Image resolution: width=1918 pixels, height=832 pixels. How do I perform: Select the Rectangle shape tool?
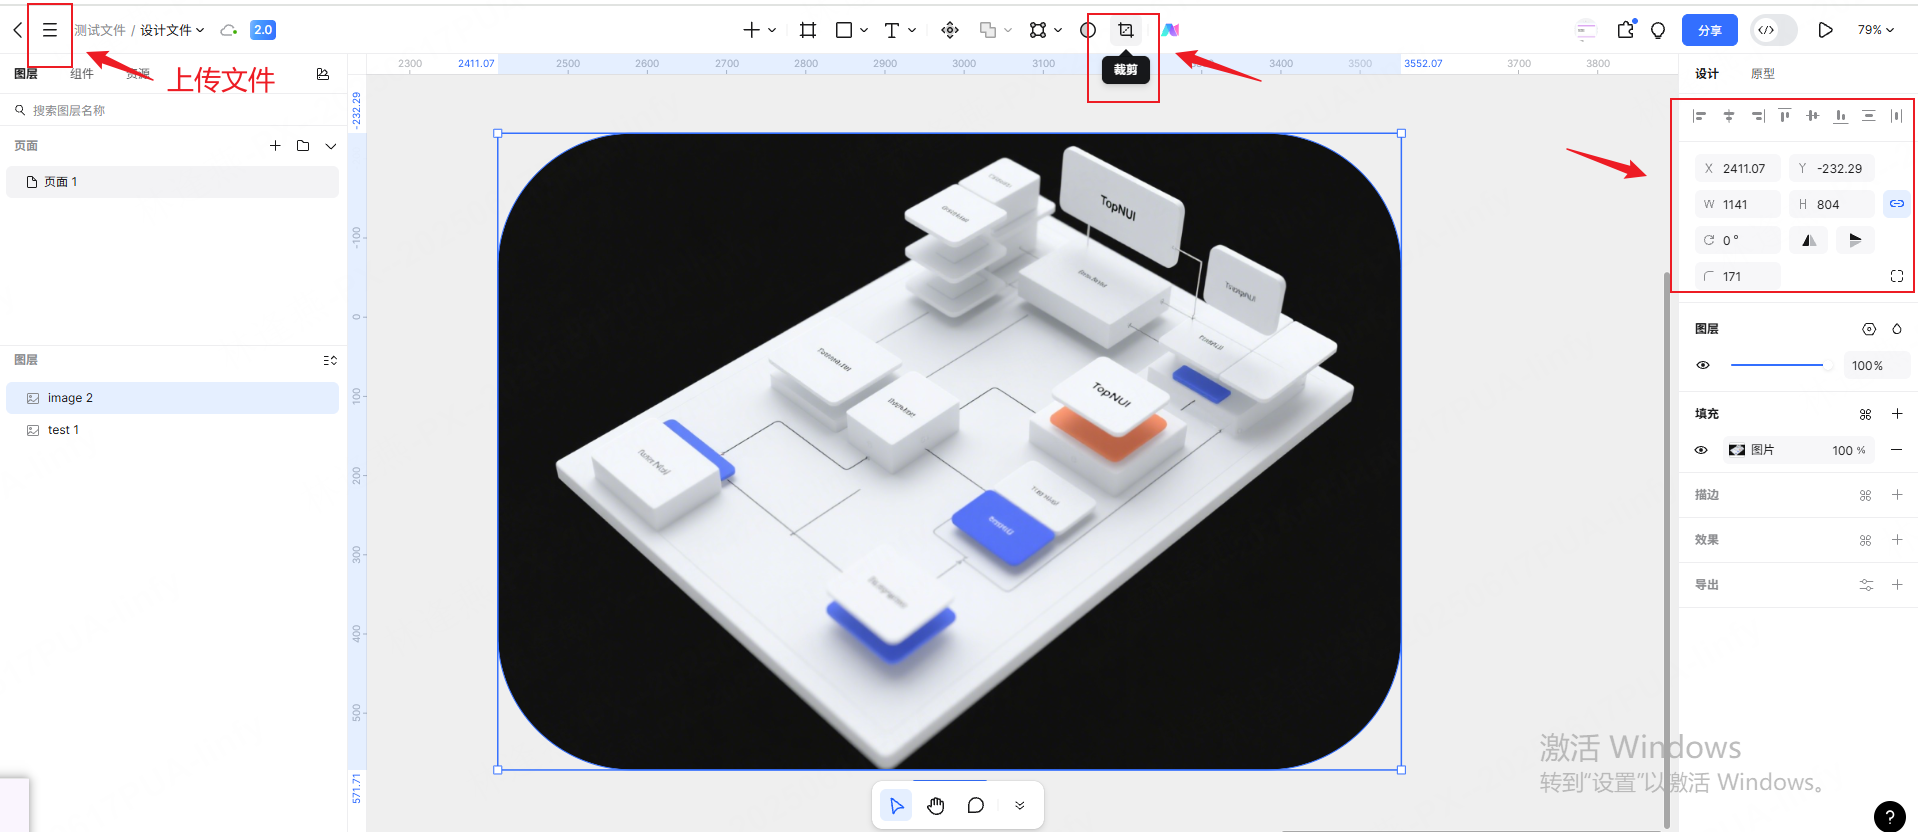pos(844,30)
